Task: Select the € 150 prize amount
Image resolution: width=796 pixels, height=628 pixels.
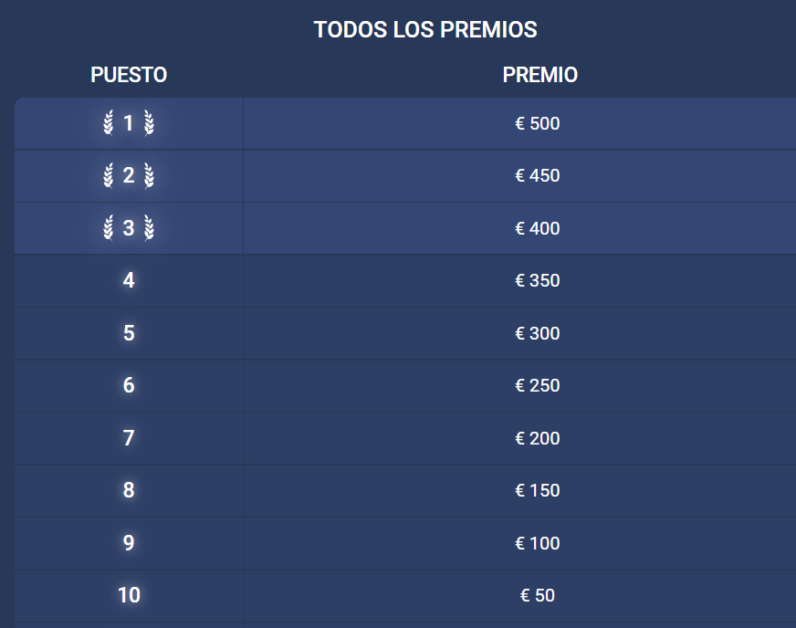Action: click(x=537, y=490)
